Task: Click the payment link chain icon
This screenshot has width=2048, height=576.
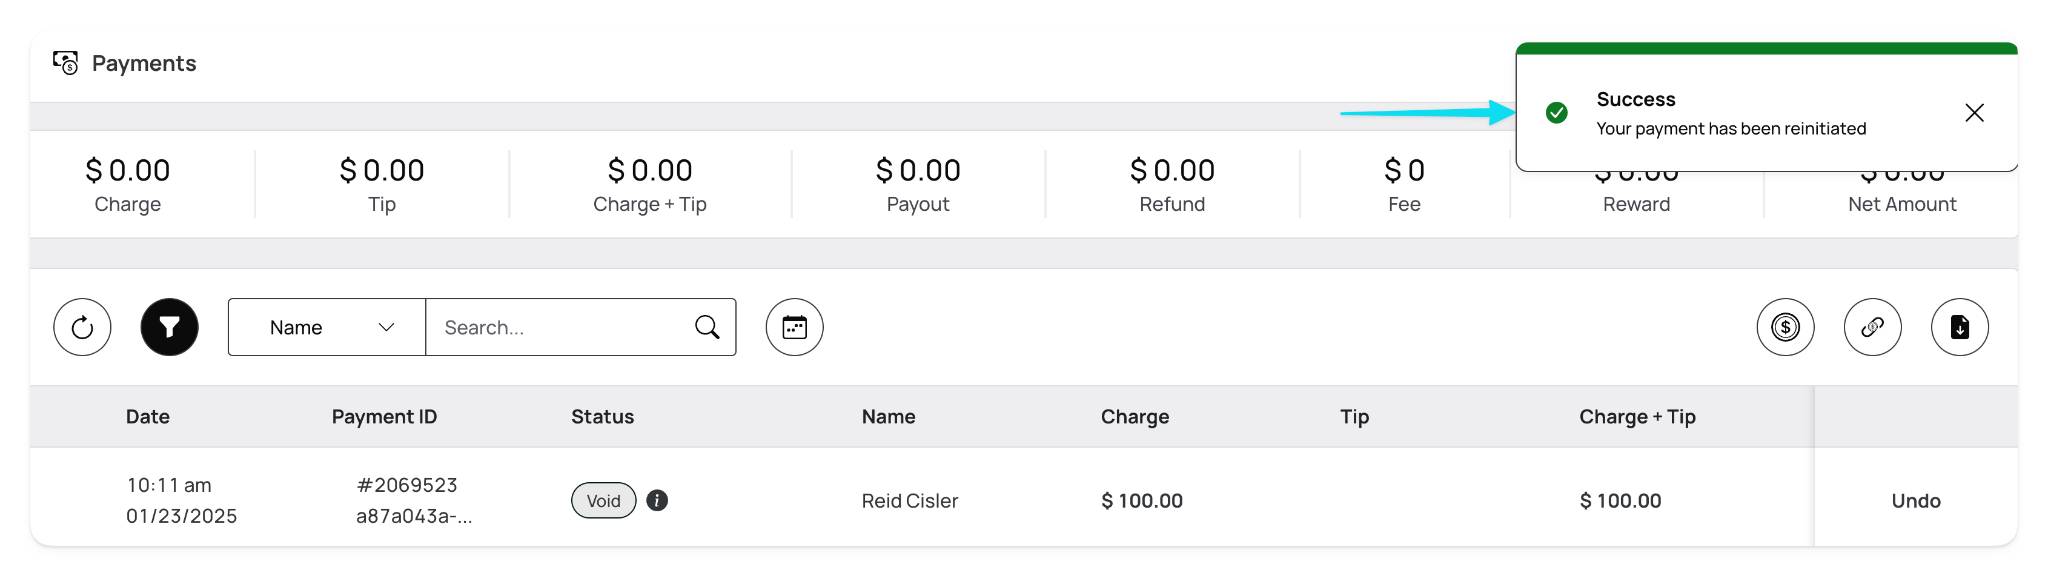Action: coord(1873,327)
